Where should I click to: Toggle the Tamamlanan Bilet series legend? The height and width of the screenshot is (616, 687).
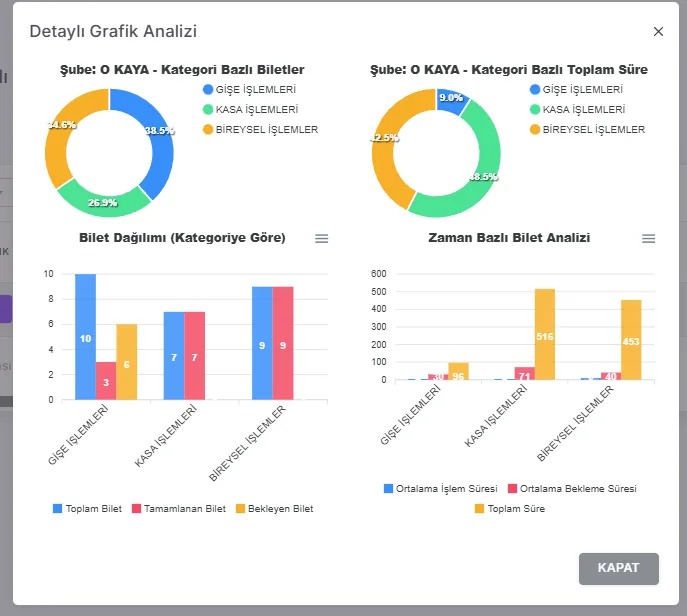179,509
